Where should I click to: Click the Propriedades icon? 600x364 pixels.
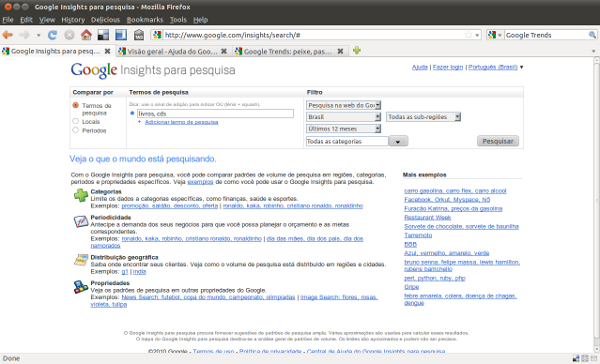81,287
